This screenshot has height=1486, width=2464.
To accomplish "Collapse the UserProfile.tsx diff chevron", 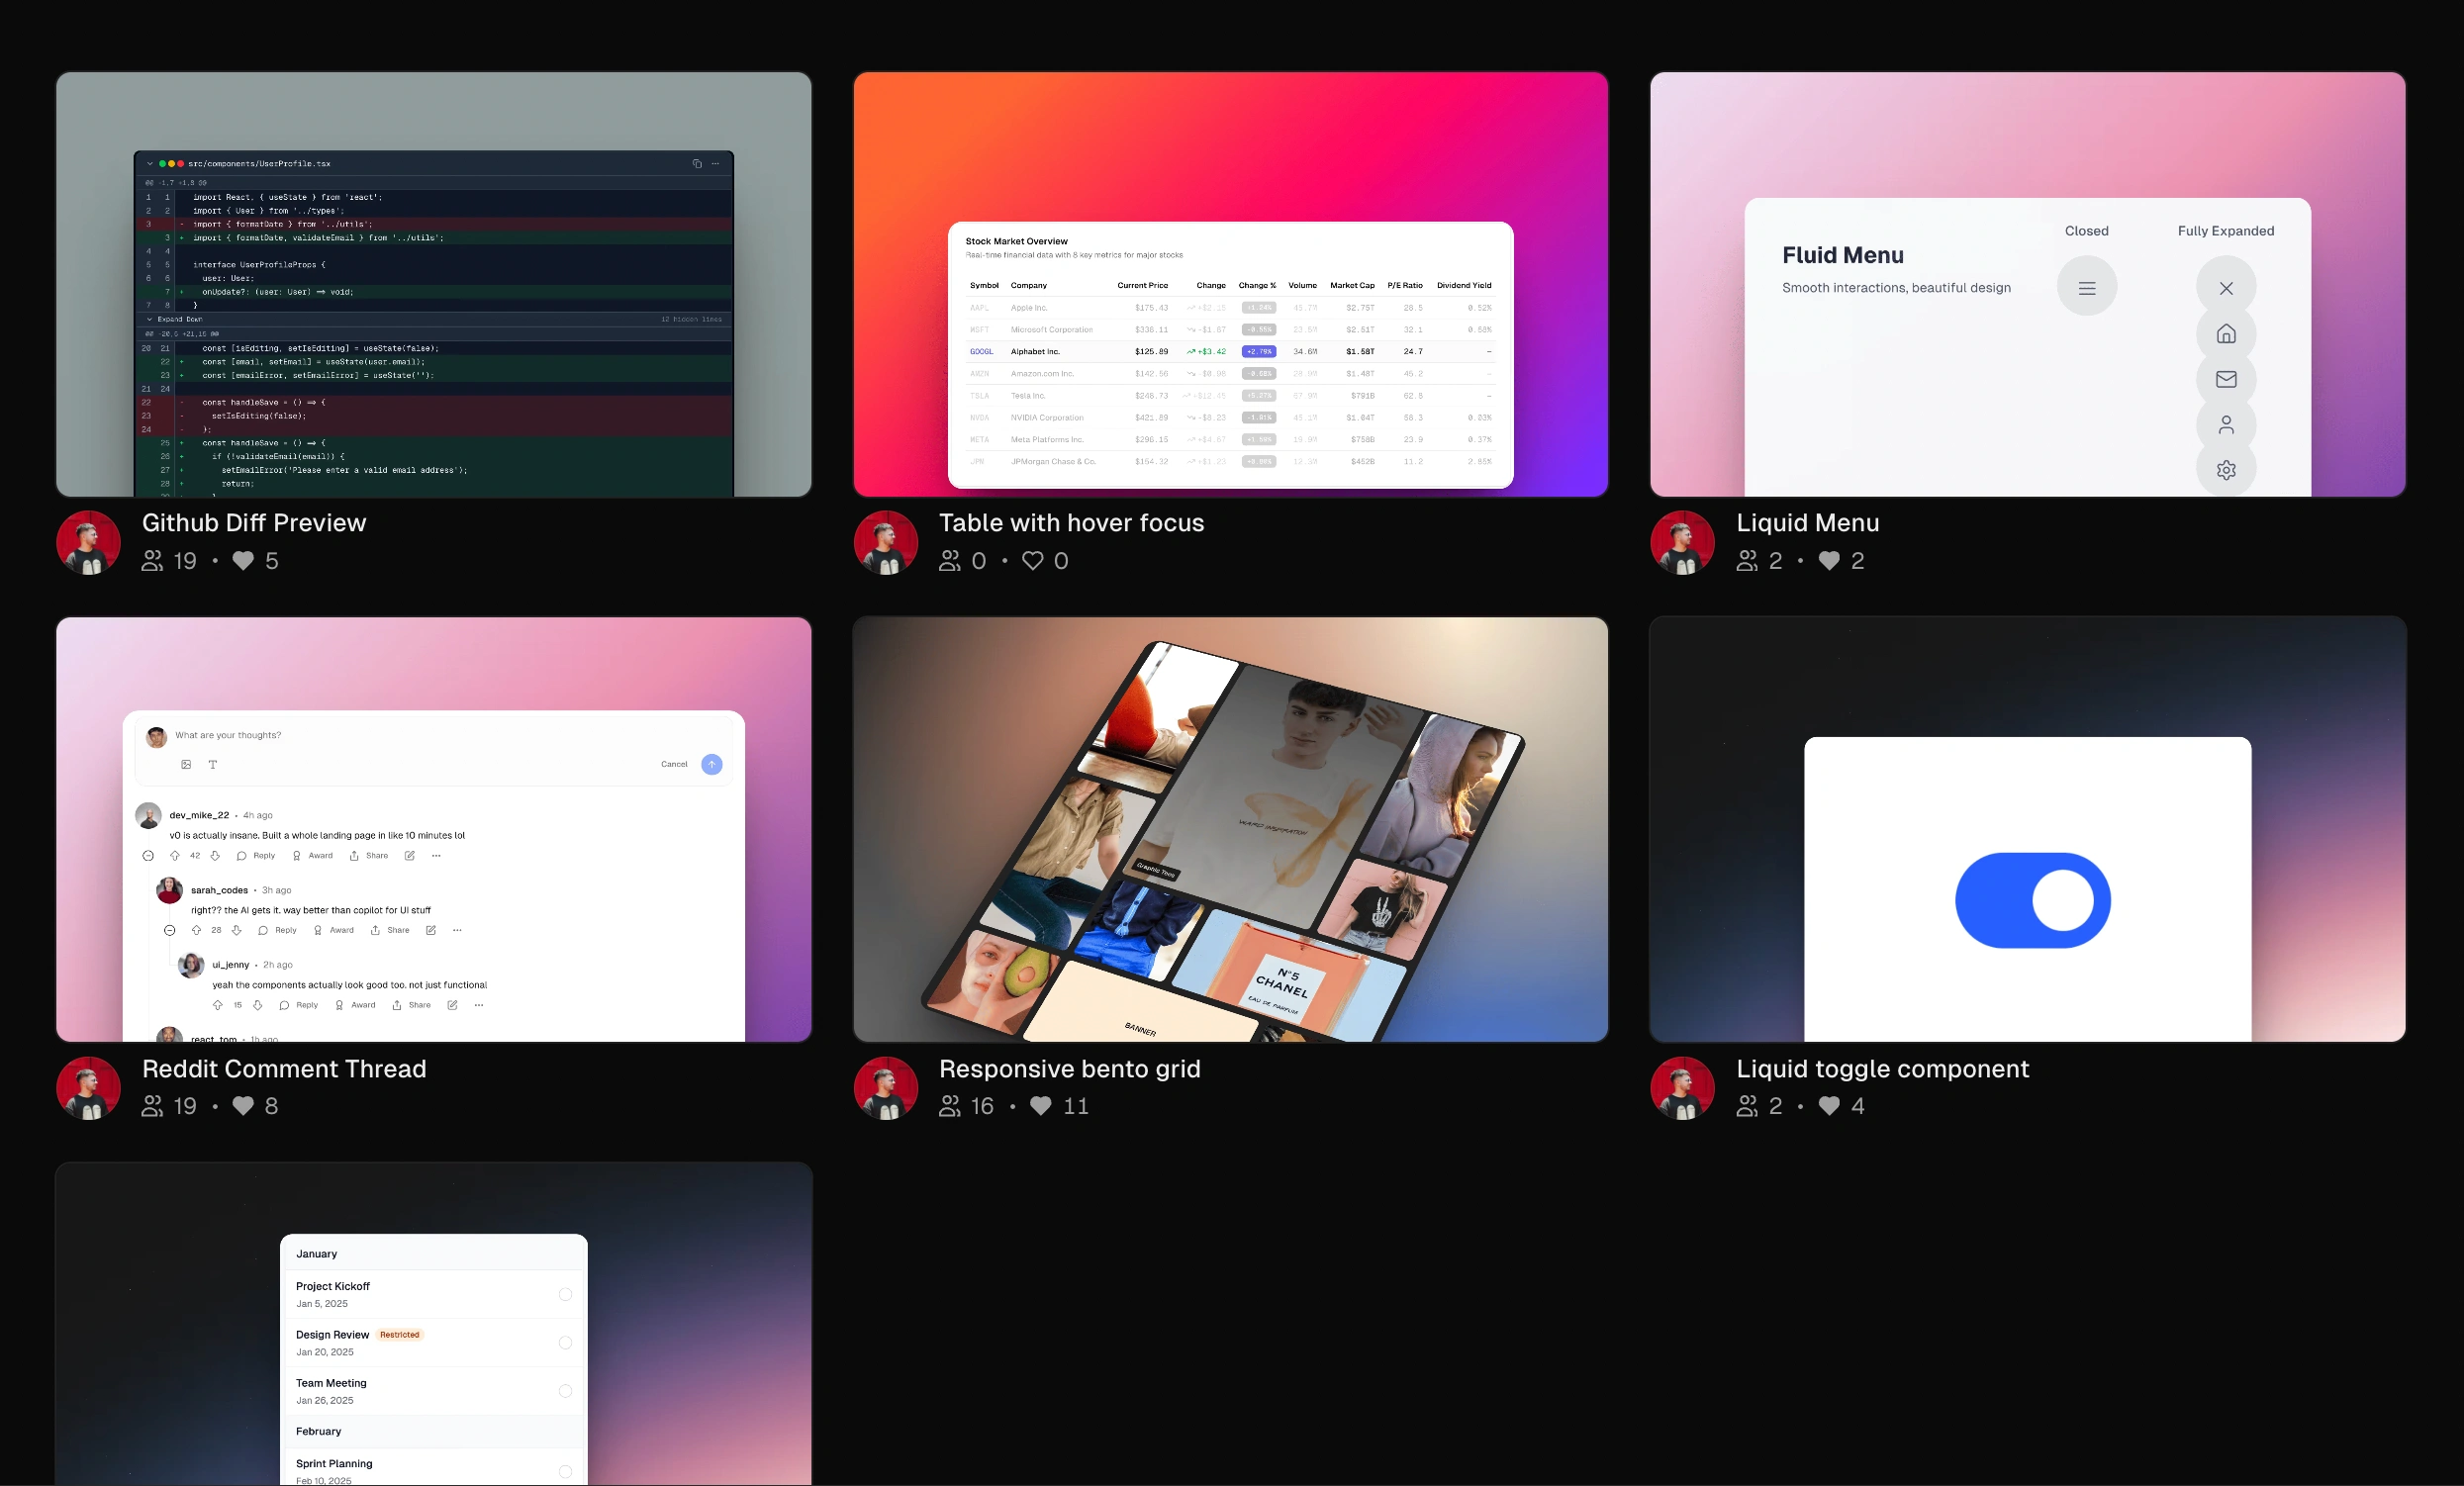I will 150,163.
